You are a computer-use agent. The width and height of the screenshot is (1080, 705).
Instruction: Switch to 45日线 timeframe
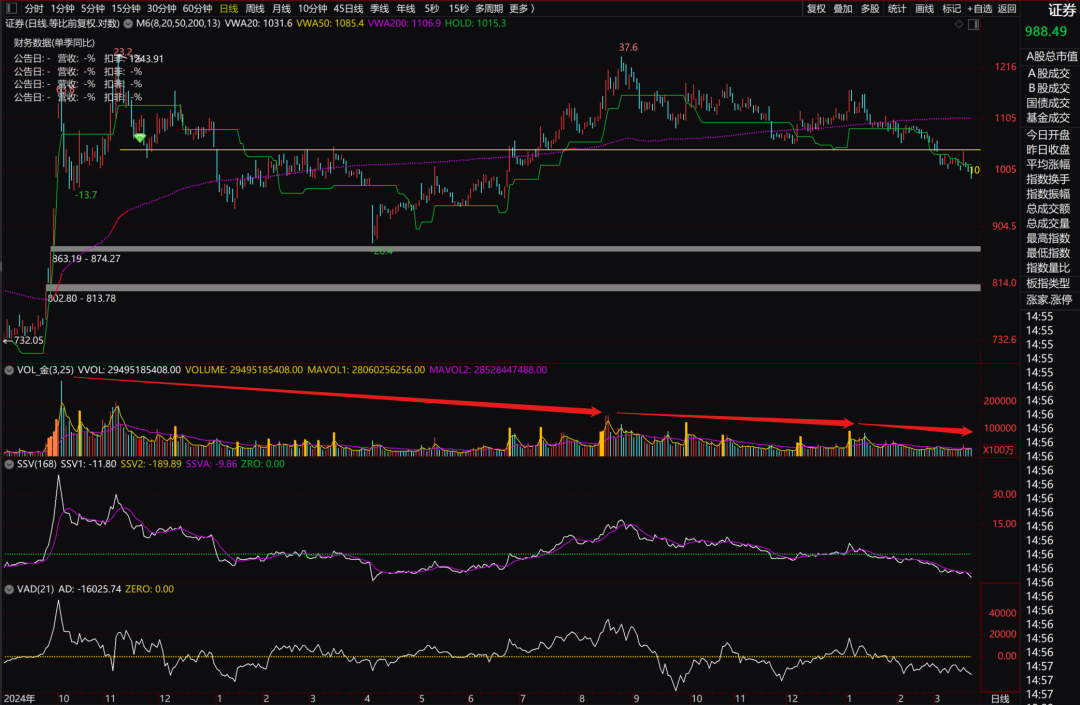(348, 9)
